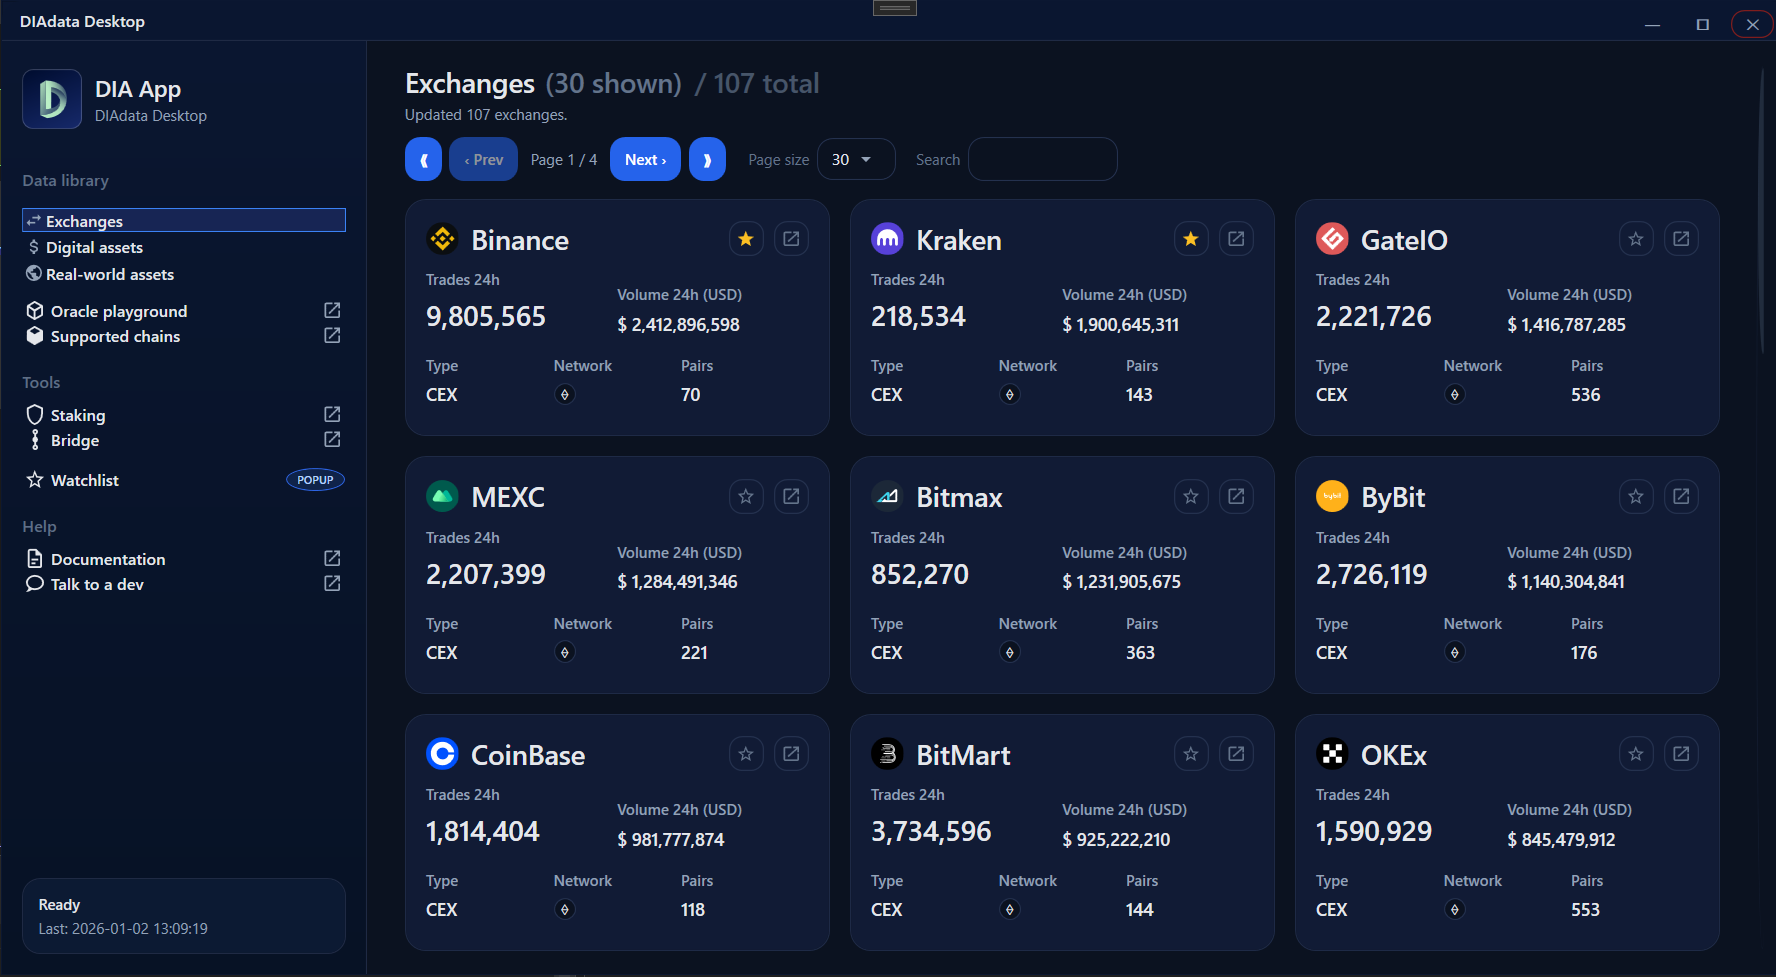Select Digital assets in the sidebar
Viewport: 1776px width, 977px height.
point(94,248)
